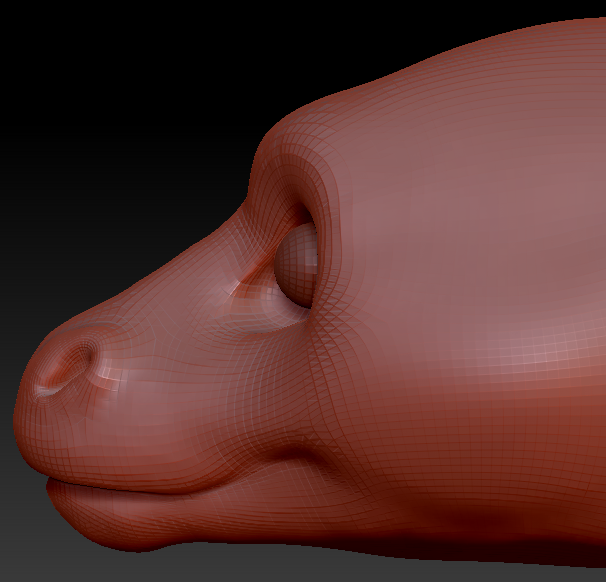Click the eyeball sphere on the model
Viewport: 606px width, 582px height.
296,265
